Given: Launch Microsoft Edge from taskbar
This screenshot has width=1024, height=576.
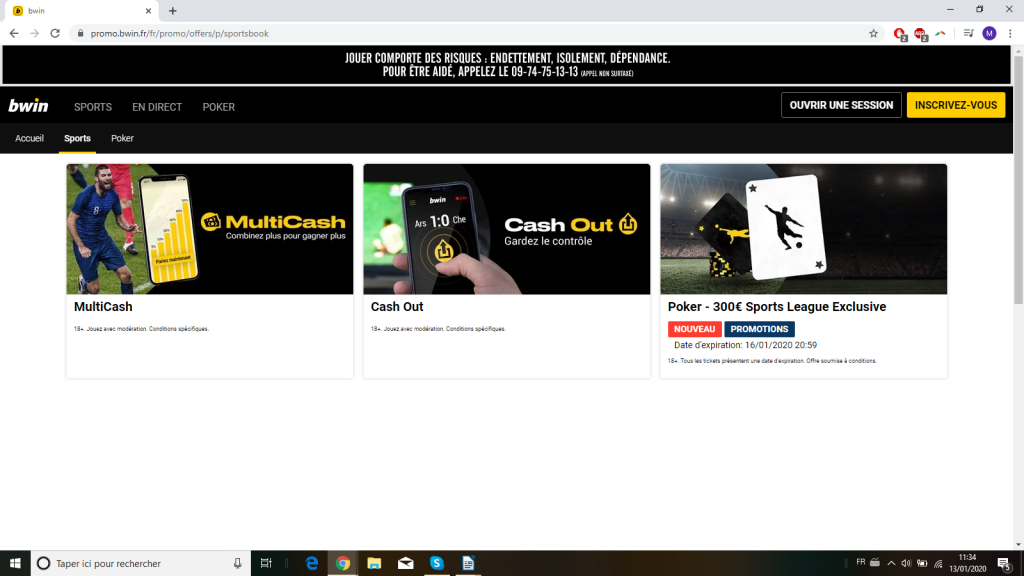Looking at the screenshot, I should pos(312,563).
